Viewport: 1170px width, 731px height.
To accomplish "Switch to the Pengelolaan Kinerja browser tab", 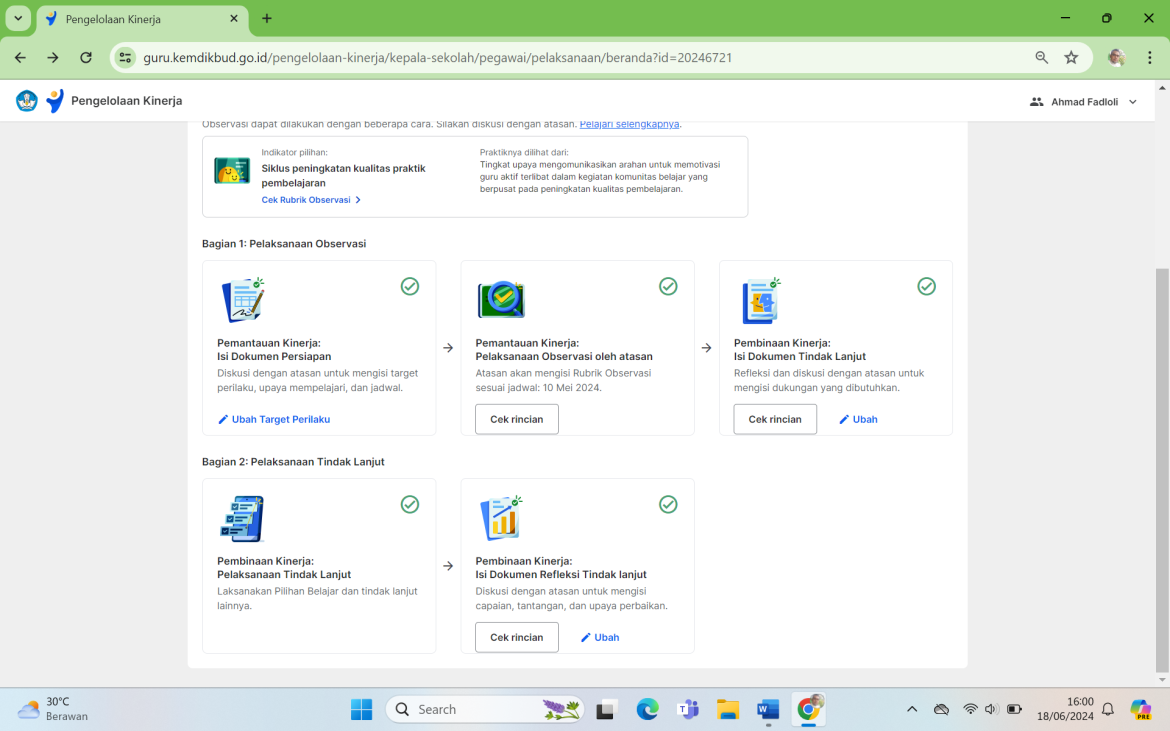I will [x=140, y=19].
